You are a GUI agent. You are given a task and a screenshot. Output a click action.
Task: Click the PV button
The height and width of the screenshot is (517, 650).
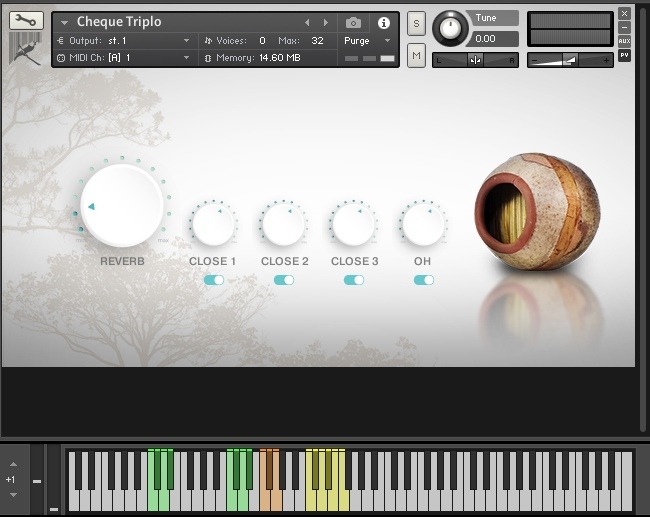tap(624, 55)
